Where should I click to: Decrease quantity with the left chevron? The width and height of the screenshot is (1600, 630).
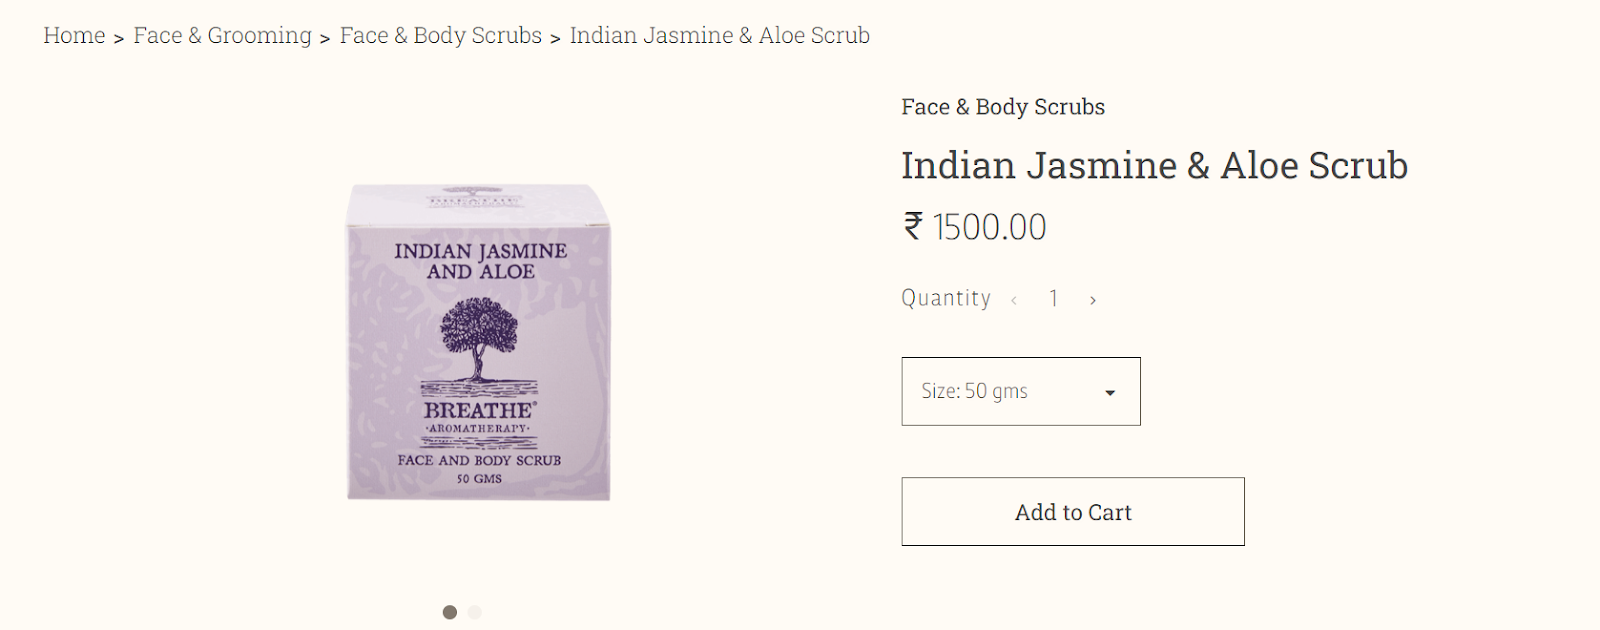[1014, 300]
